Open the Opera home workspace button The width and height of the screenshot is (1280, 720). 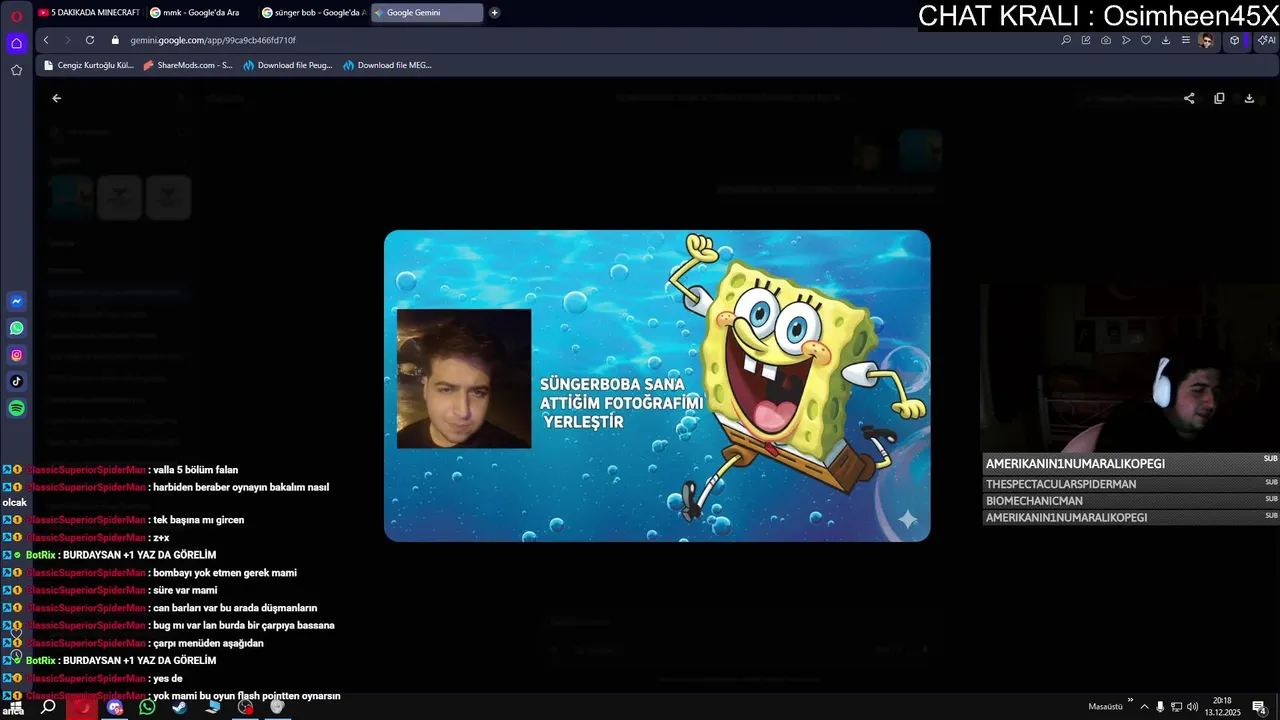coord(16,43)
